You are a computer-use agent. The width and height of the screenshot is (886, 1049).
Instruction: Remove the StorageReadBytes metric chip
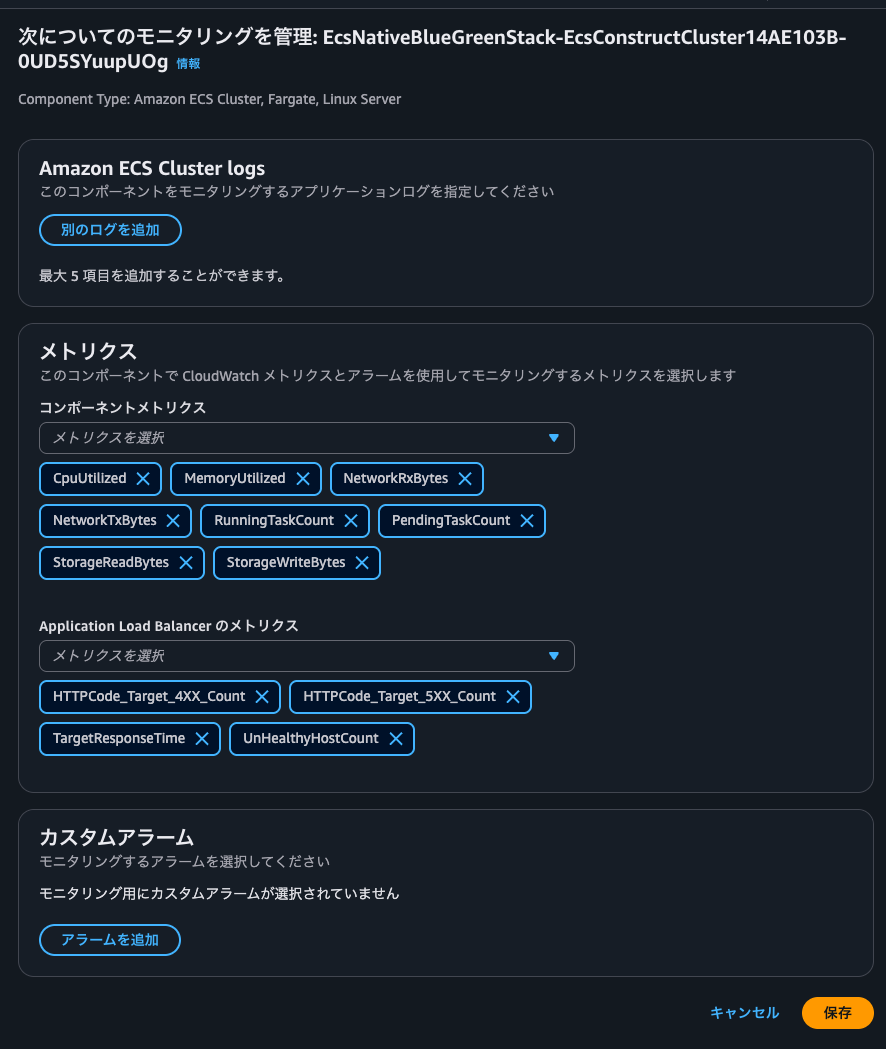pos(186,563)
